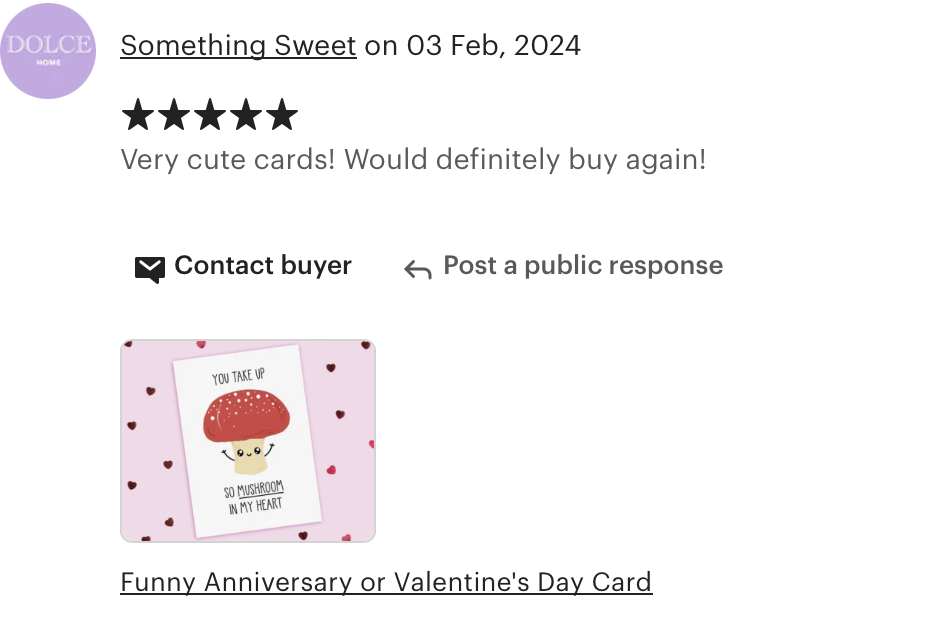Click the fourth rating star
This screenshot has height=638, width=930.
point(246,114)
